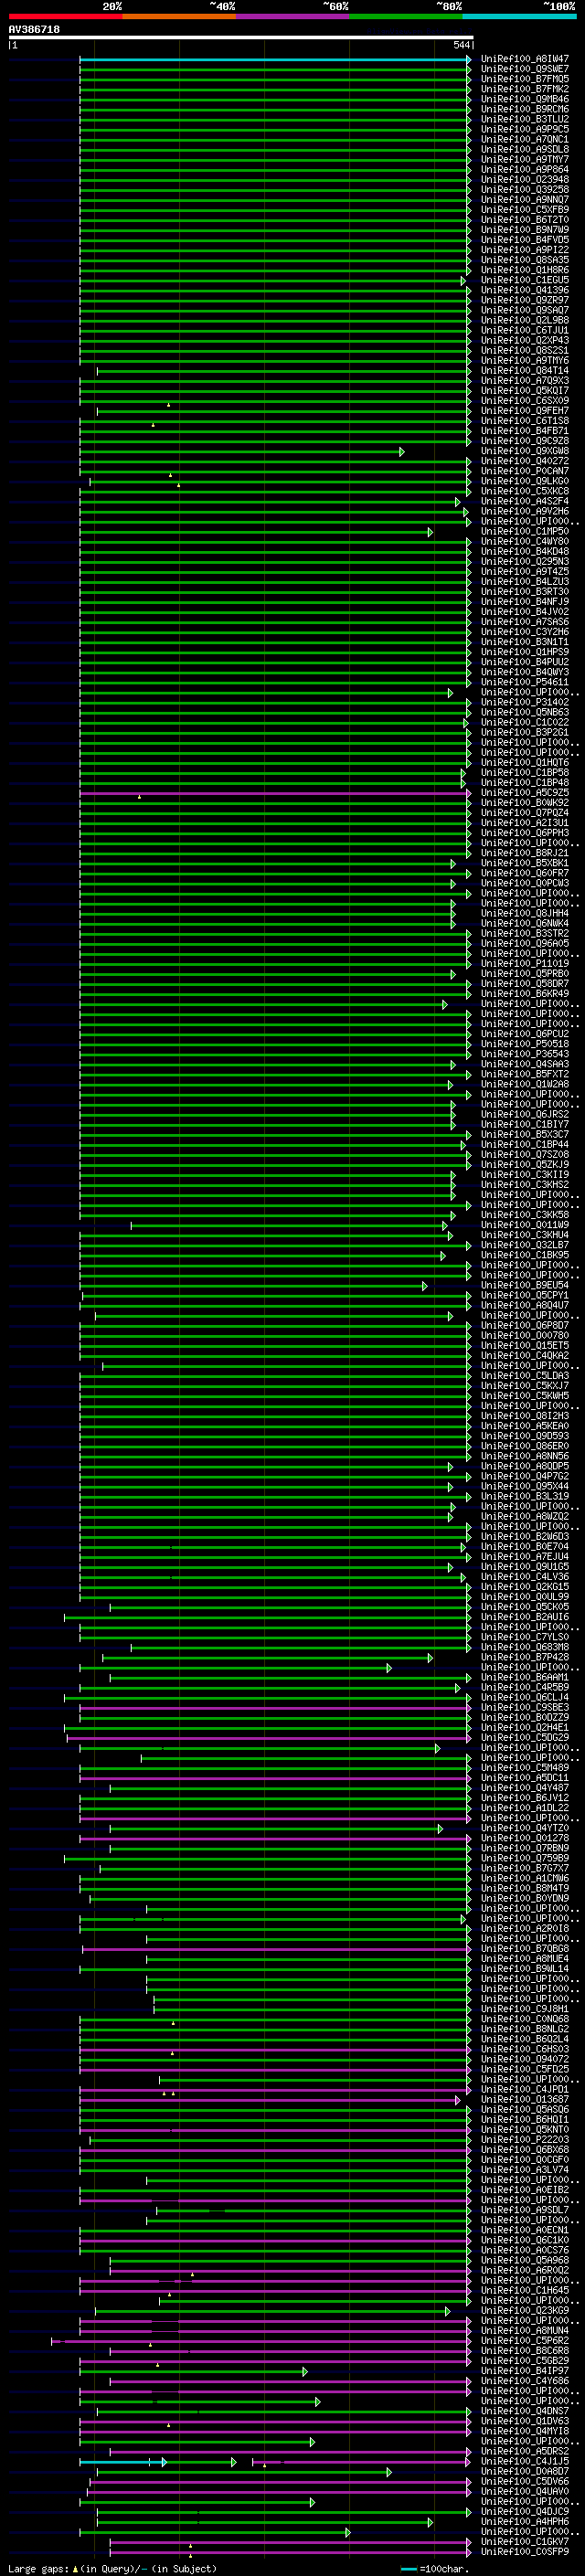Select the label UniRef100_A9P9C5
585x2576 pixels.
[x=524, y=129]
